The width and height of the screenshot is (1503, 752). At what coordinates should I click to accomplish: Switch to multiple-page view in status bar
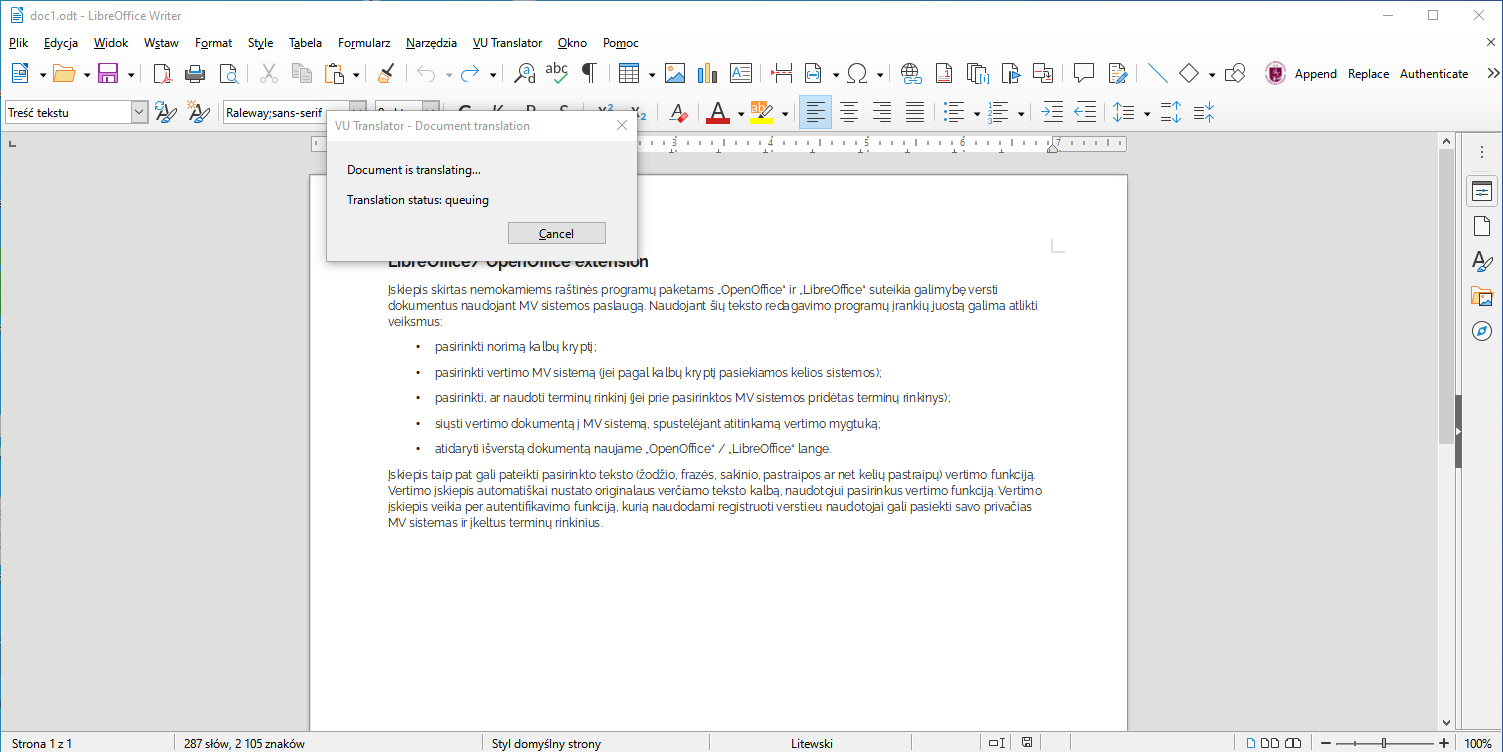pyautogui.click(x=1270, y=743)
